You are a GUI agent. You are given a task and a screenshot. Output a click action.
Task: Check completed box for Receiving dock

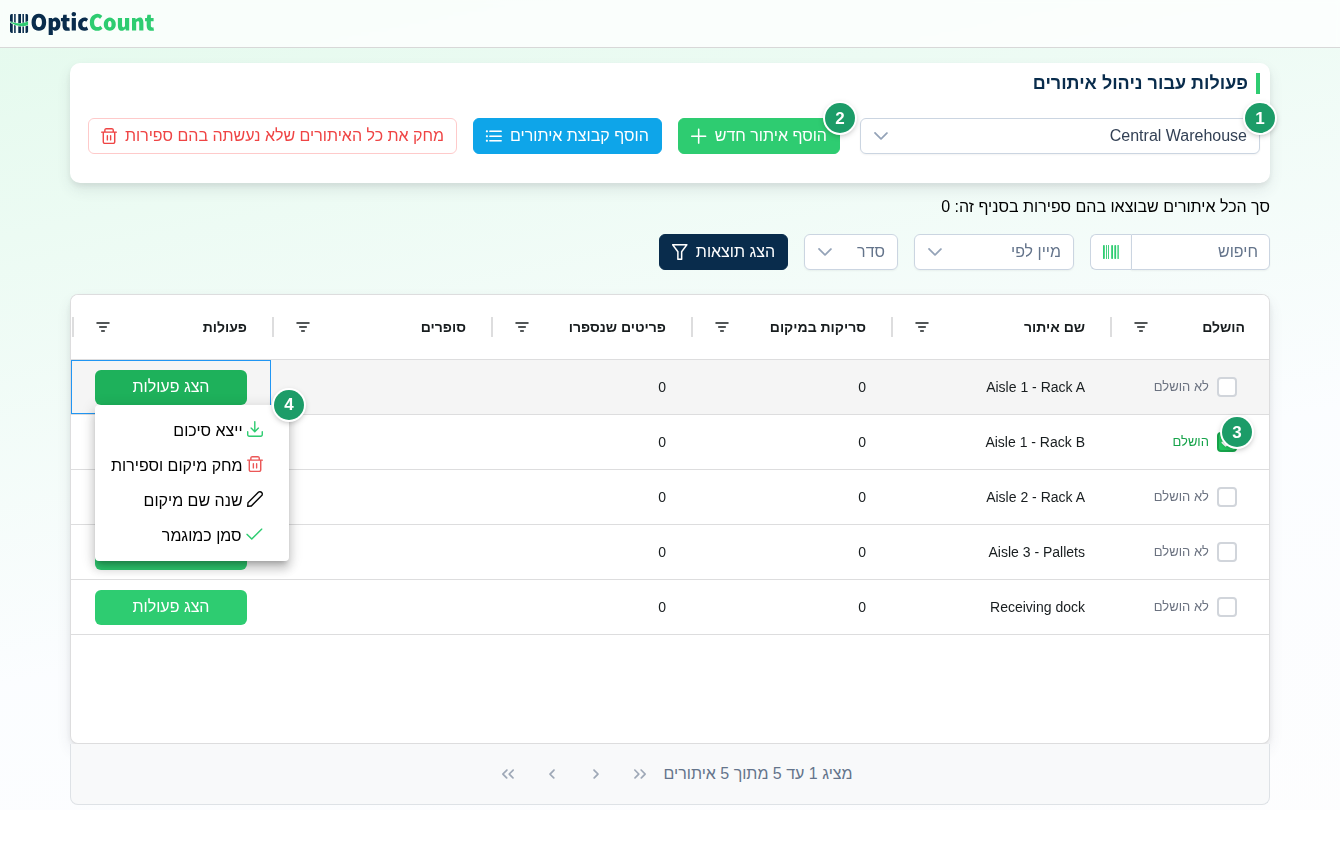pyautogui.click(x=1227, y=607)
